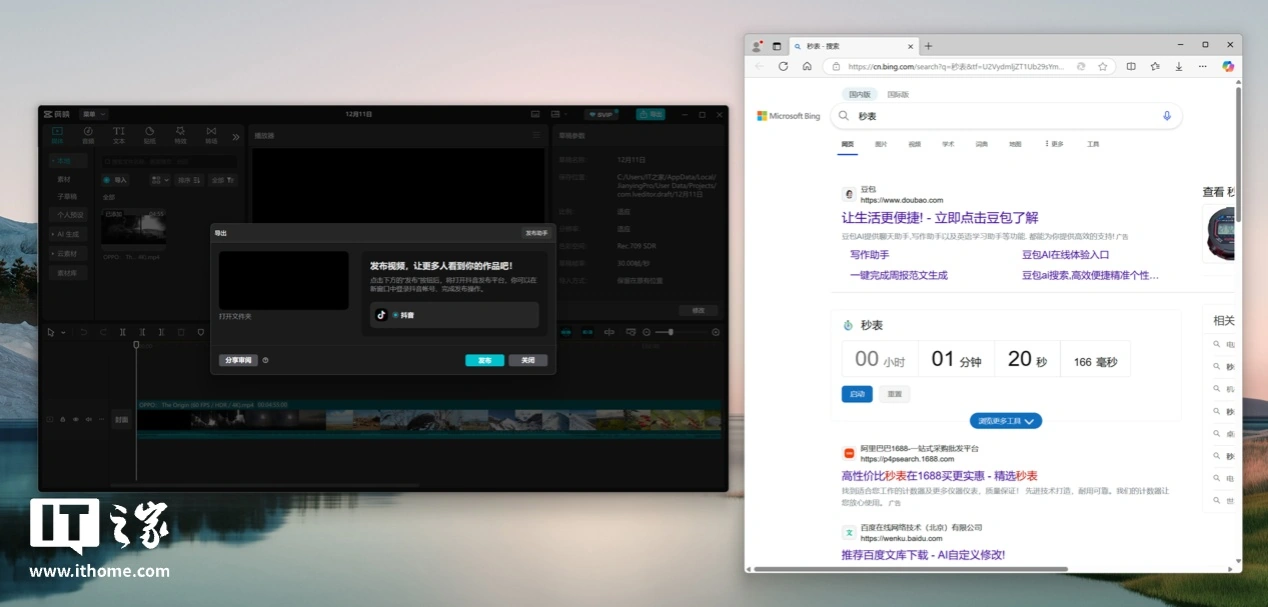Open the 地图 tab in Bing results
Viewport: 1268px width, 607px height.
click(1015, 144)
